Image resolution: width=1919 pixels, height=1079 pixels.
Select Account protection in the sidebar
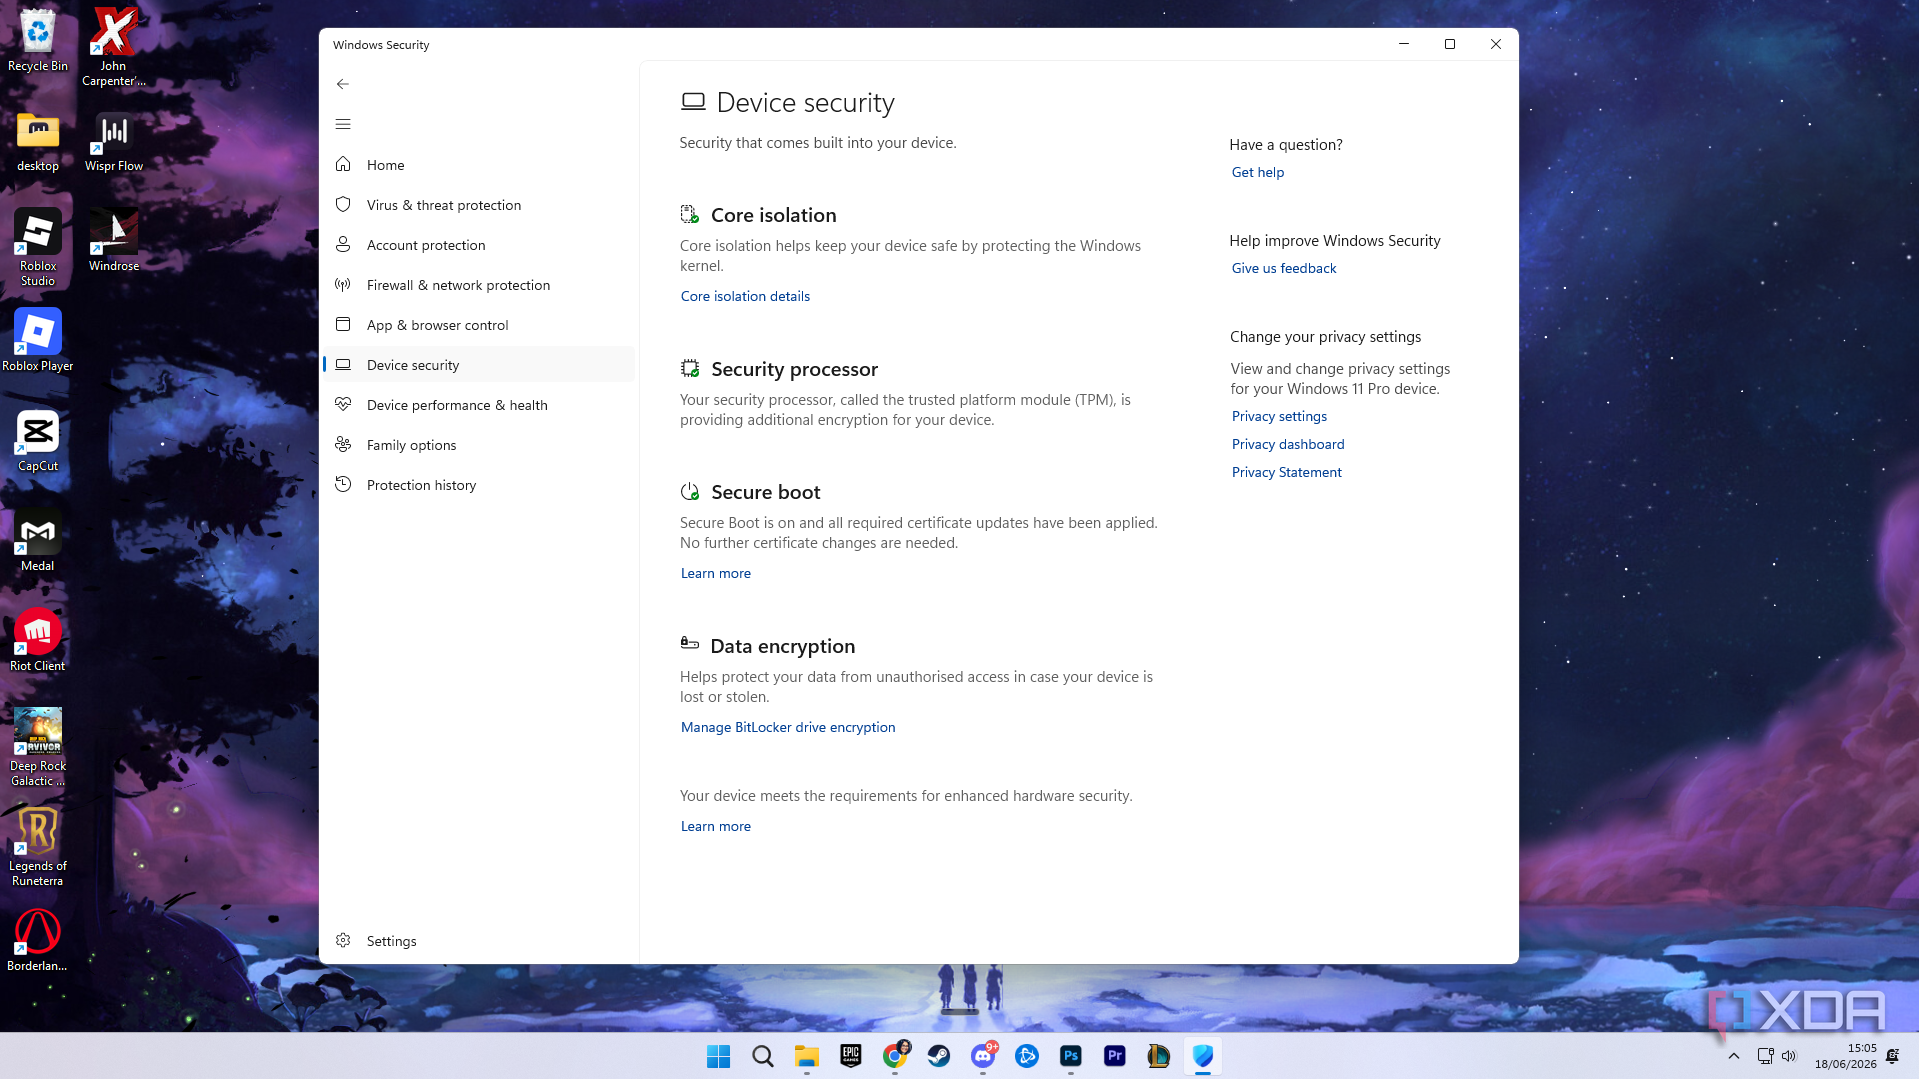[x=478, y=245]
